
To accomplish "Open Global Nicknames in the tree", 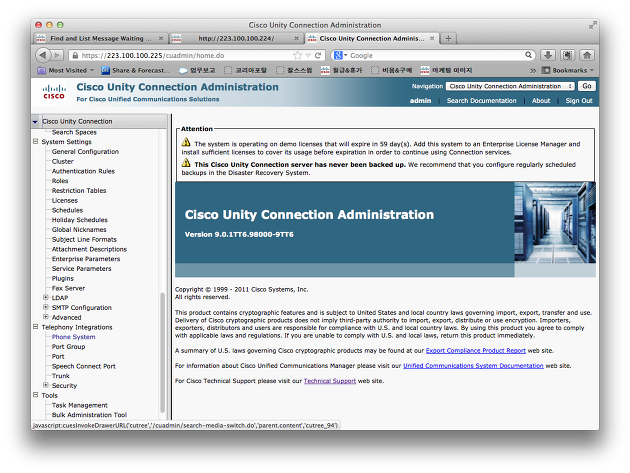I will click(x=79, y=229).
